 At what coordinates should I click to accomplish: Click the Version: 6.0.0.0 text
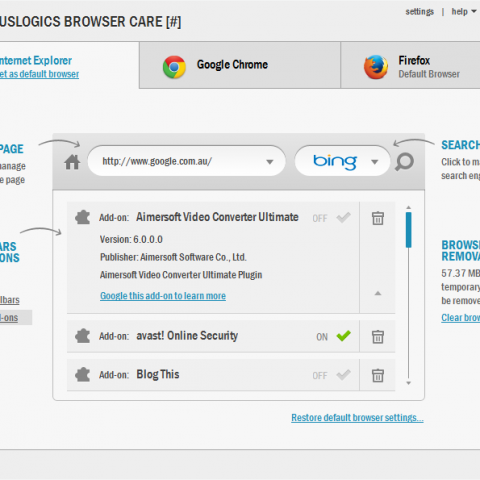pos(131,239)
